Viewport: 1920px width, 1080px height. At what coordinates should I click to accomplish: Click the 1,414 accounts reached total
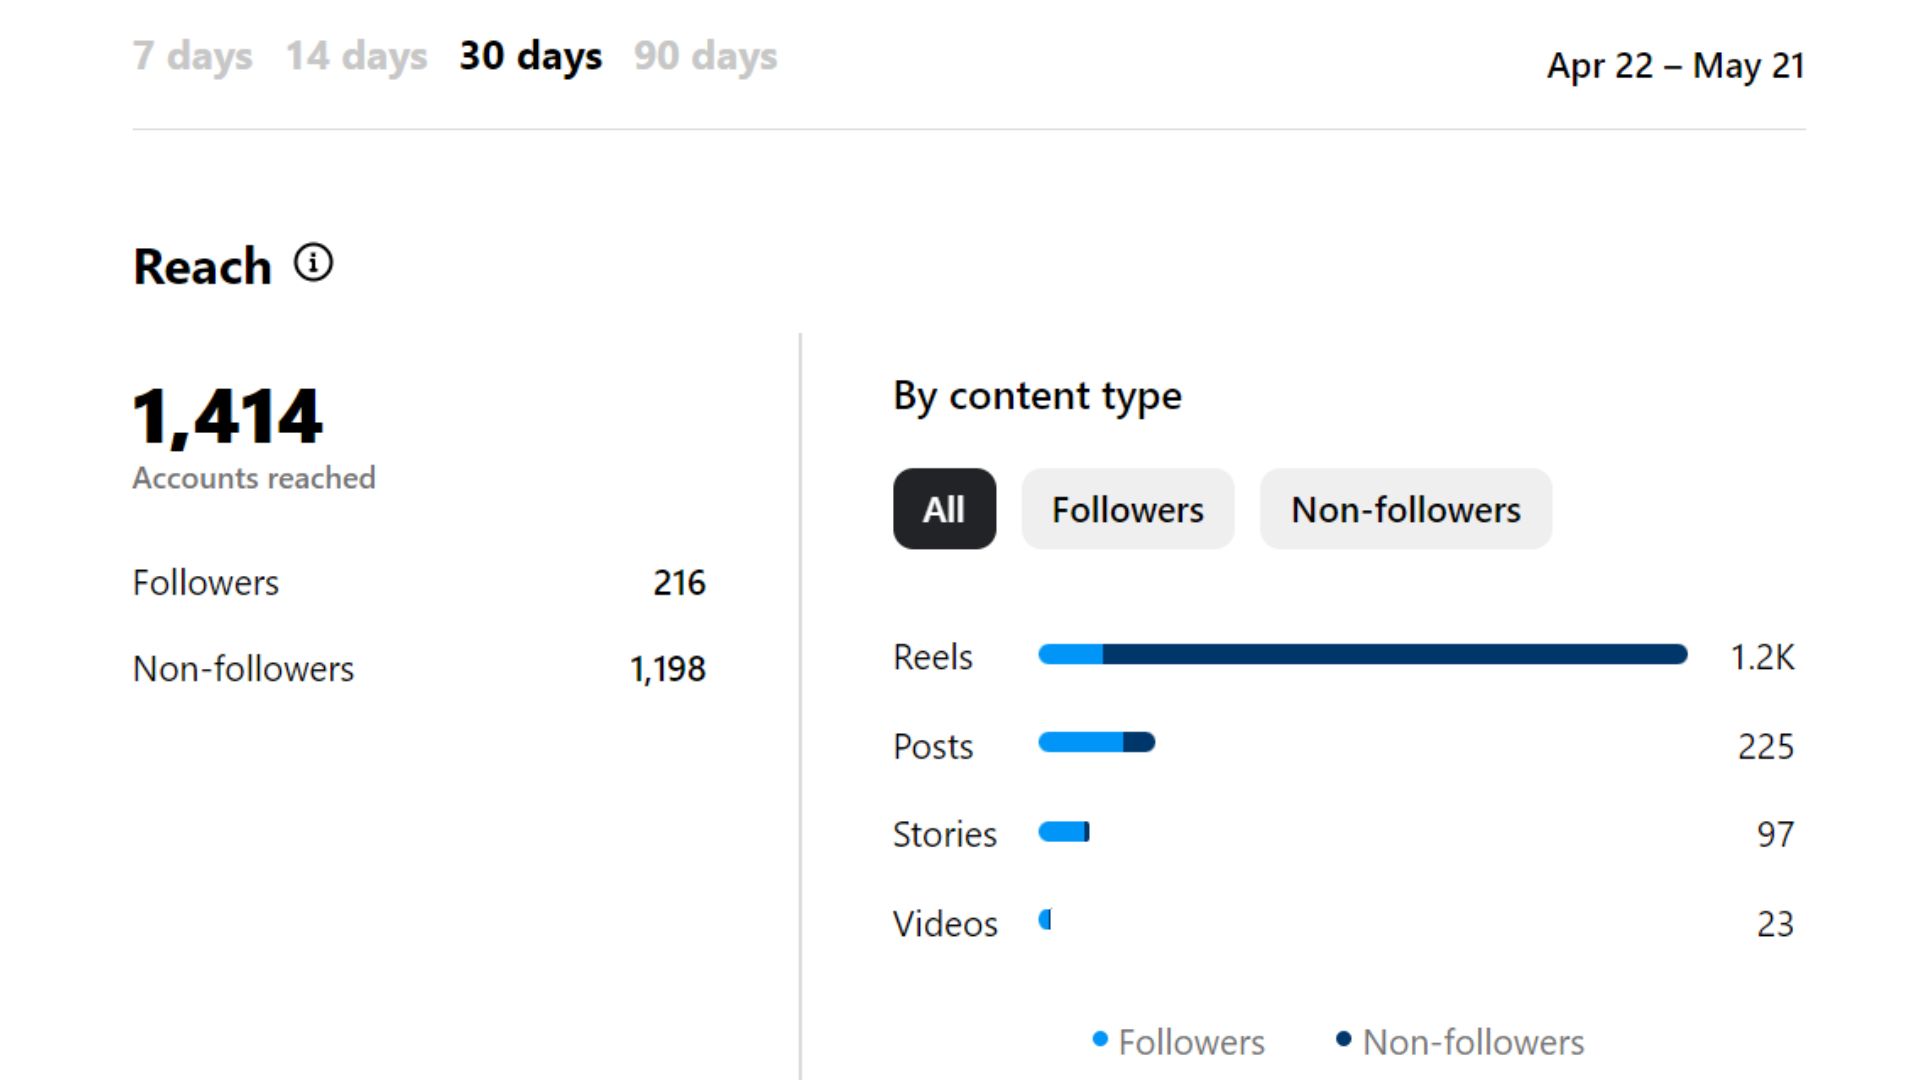(x=228, y=417)
